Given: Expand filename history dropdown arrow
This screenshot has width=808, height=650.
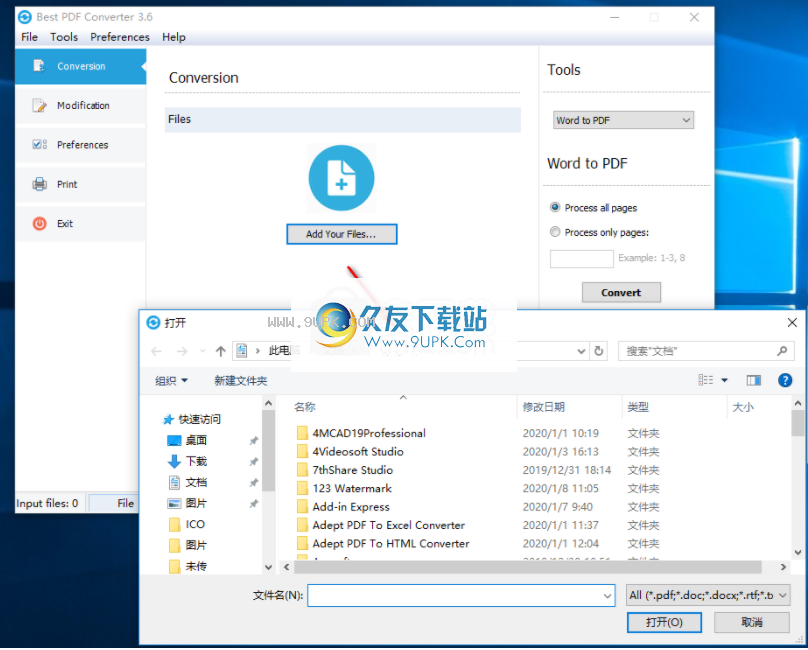Looking at the screenshot, I should pos(607,596).
